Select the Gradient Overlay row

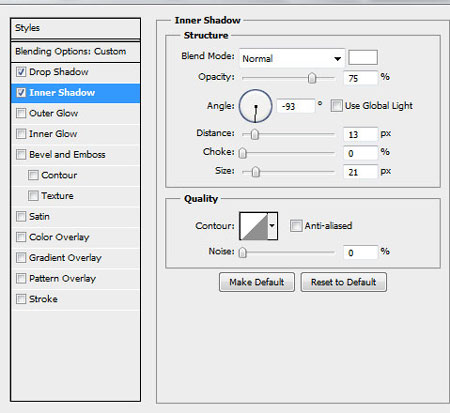click(x=75, y=258)
